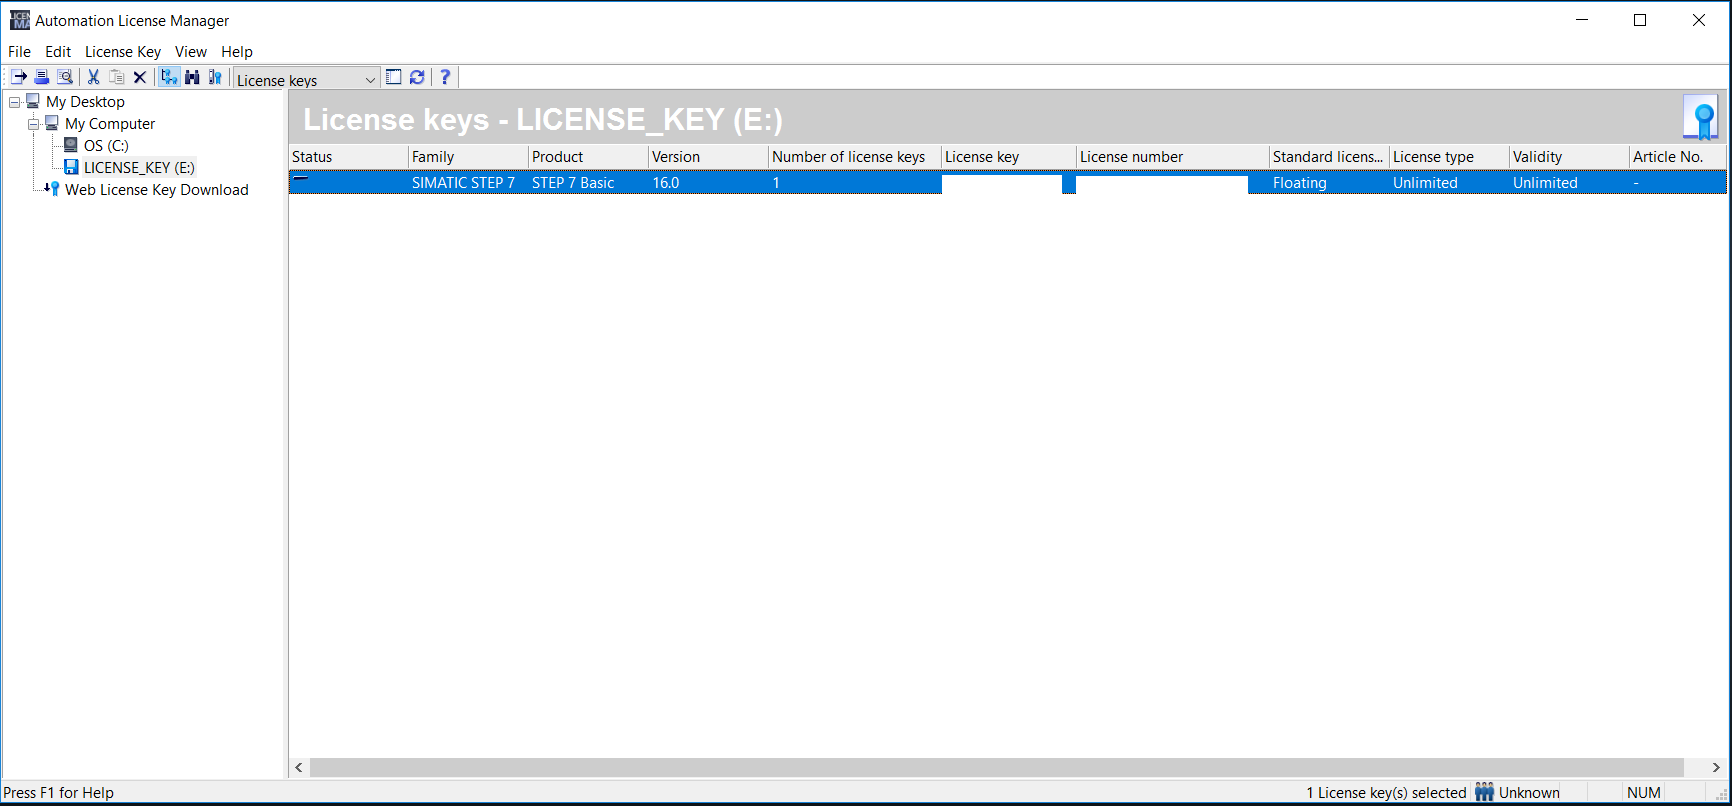Click the Print toolbar icon
Viewport: 1732px width, 806px height.
click(42, 77)
